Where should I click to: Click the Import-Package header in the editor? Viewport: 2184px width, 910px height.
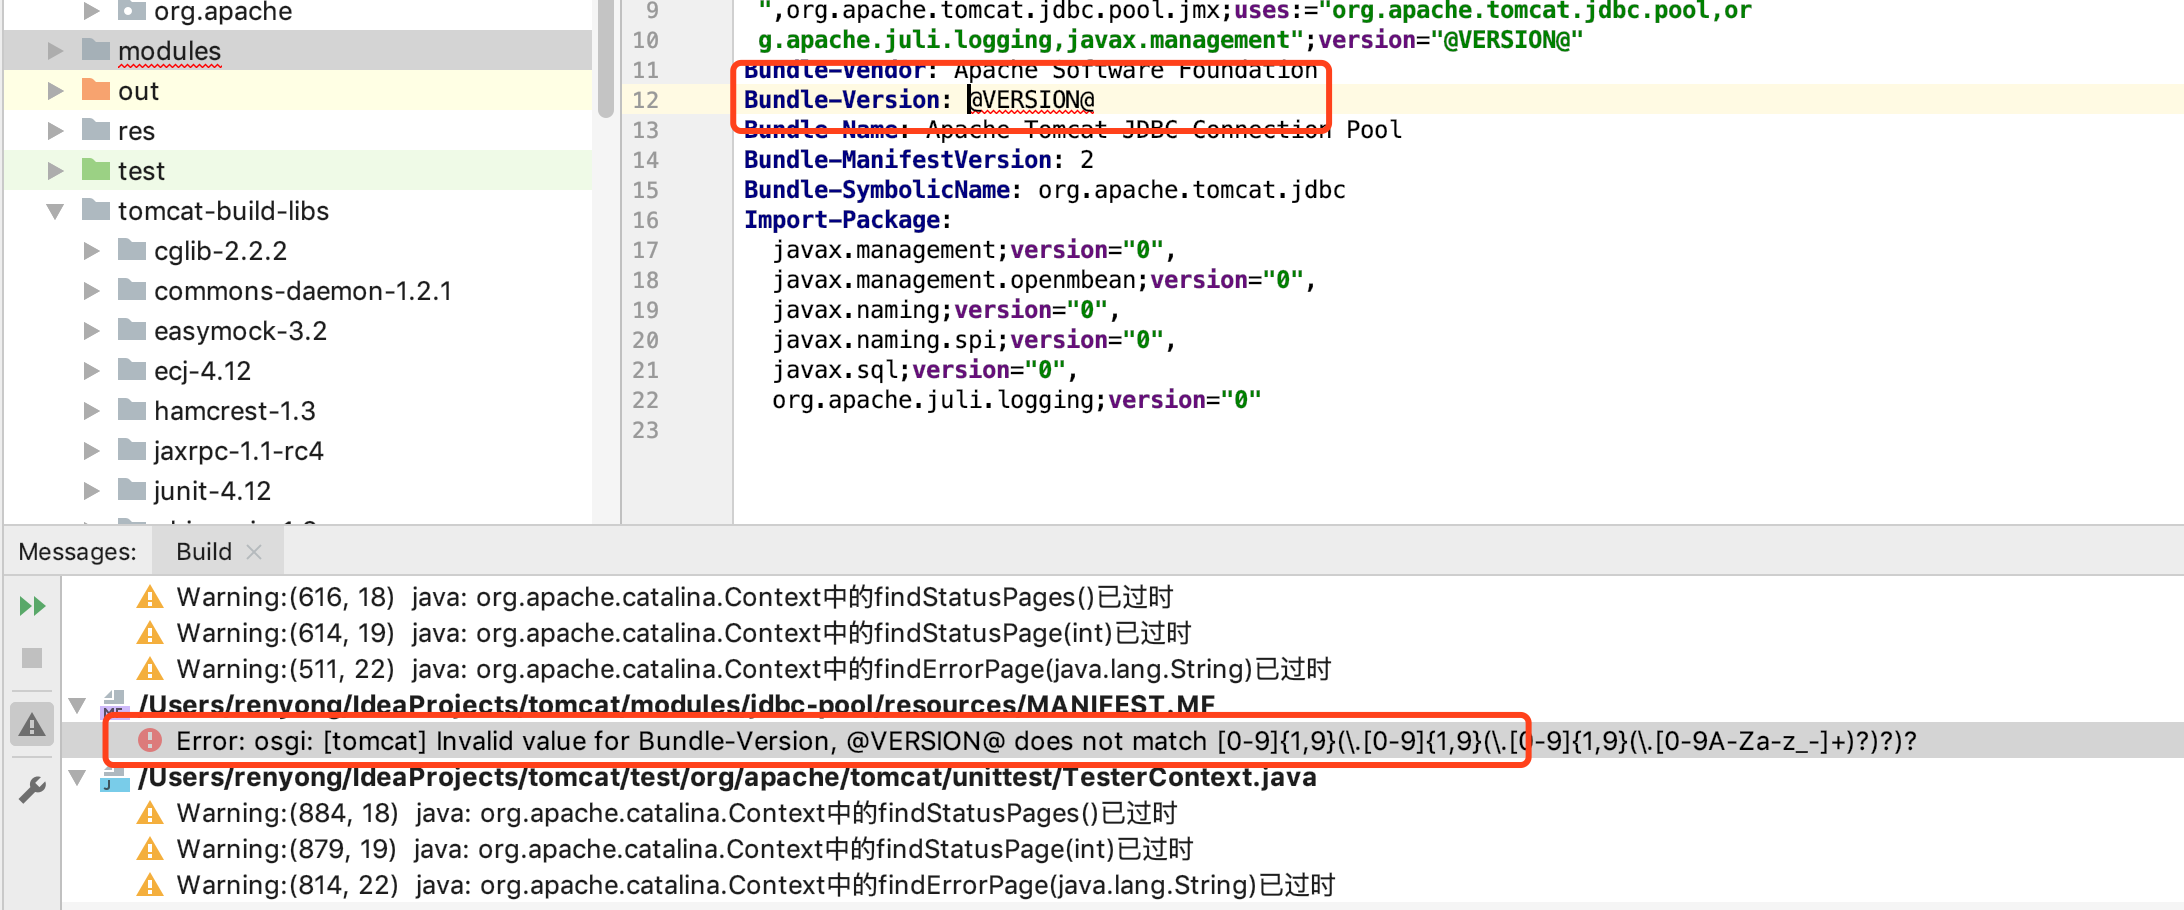(848, 220)
